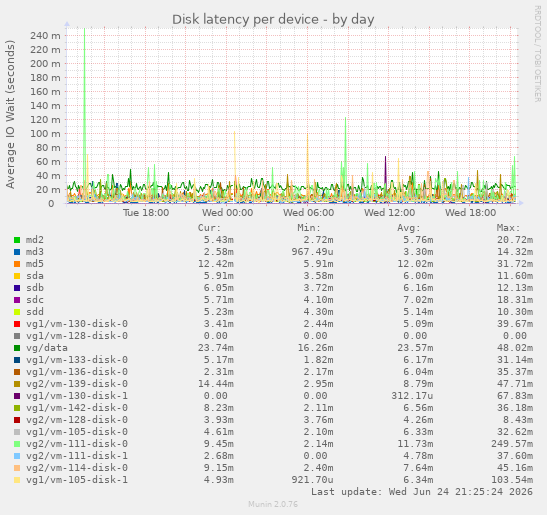Click the '240 m' y-axis label
Screen dimensions: 547x515
(45, 36)
